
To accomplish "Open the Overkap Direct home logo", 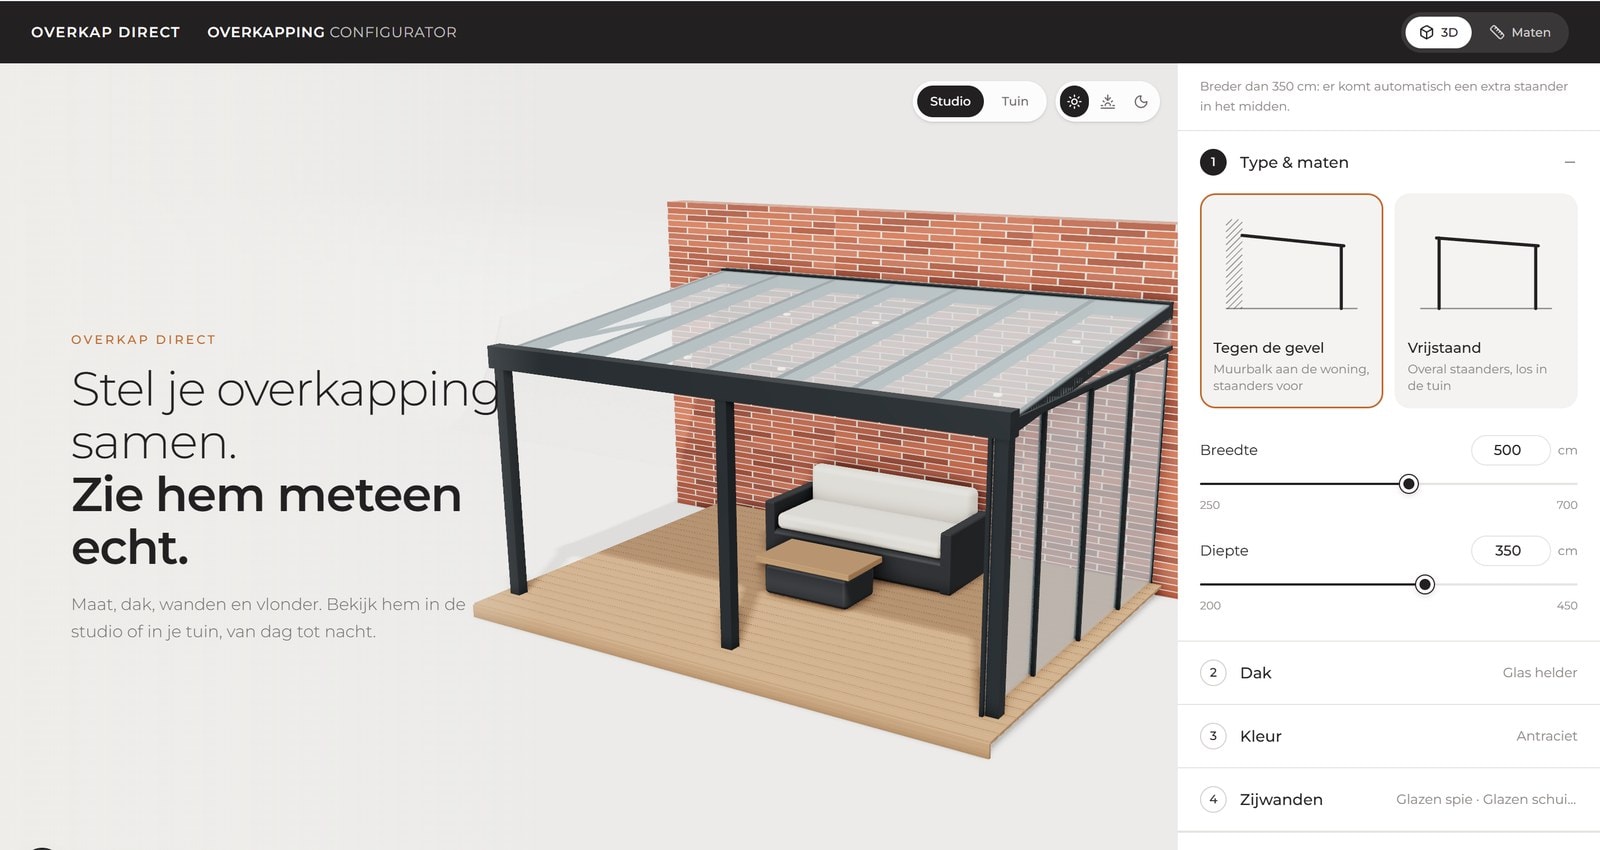I will 106,32.
